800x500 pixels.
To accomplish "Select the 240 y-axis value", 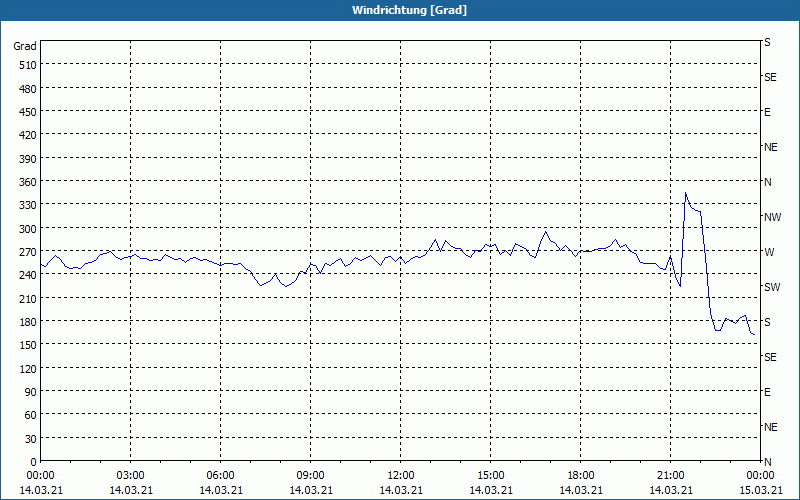I will [28, 275].
